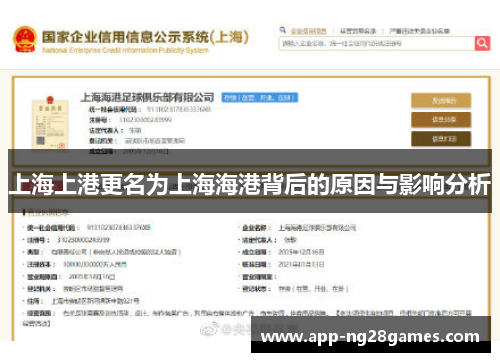Click the 注册号 value 310230000243999 in details table
500x362 pixels.
point(83,240)
